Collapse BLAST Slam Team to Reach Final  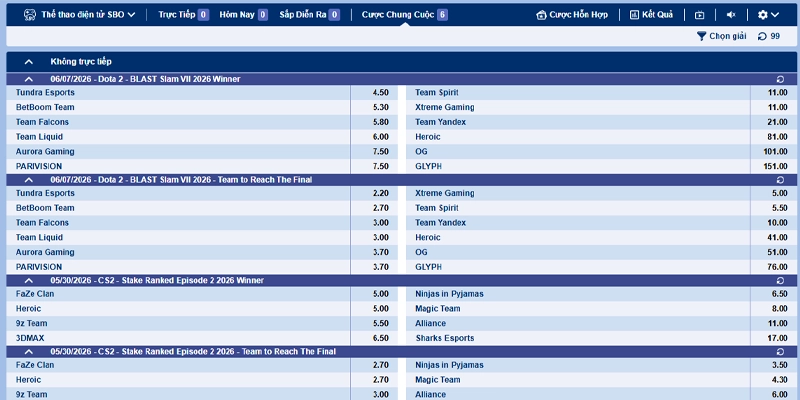point(29,180)
